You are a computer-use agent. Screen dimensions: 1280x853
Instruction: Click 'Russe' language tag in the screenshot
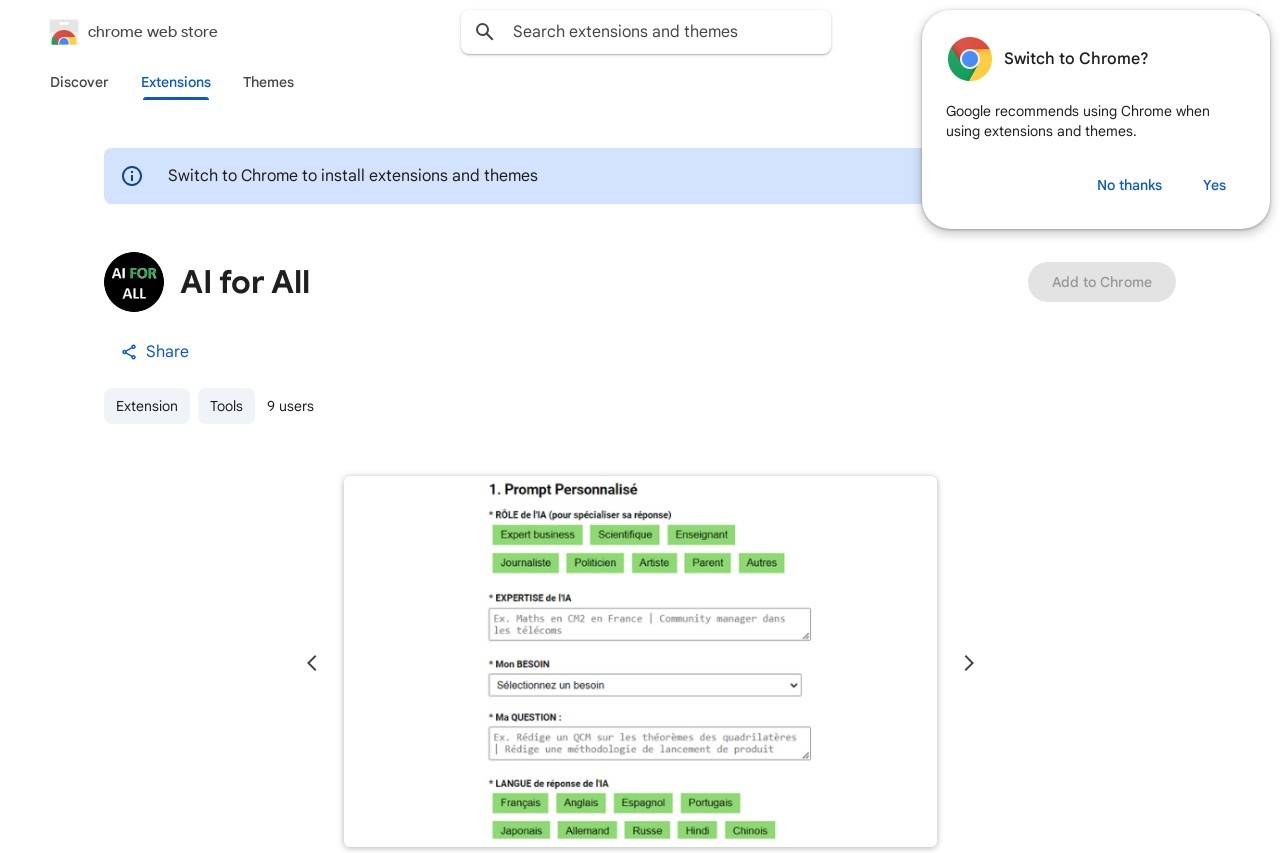(647, 831)
